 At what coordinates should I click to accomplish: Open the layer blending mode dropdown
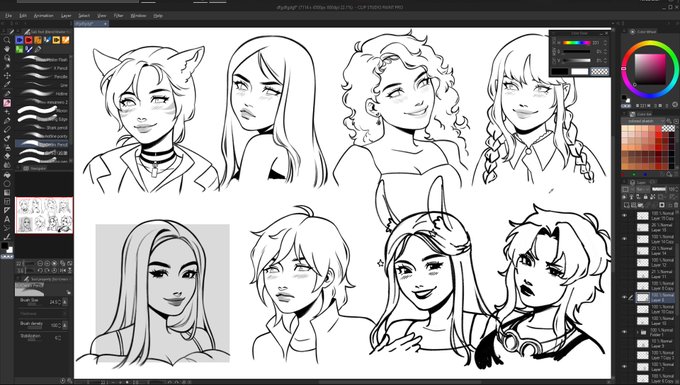point(642,189)
